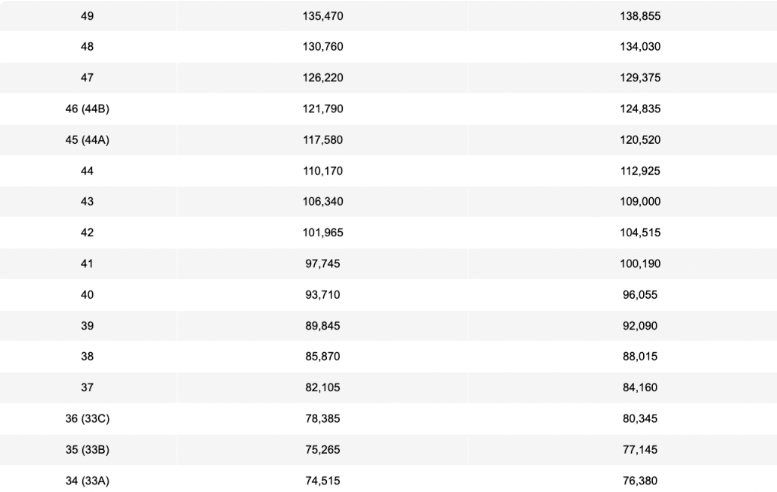Select the 76,380 cell
This screenshot has width=777, height=492.
[x=640, y=481]
